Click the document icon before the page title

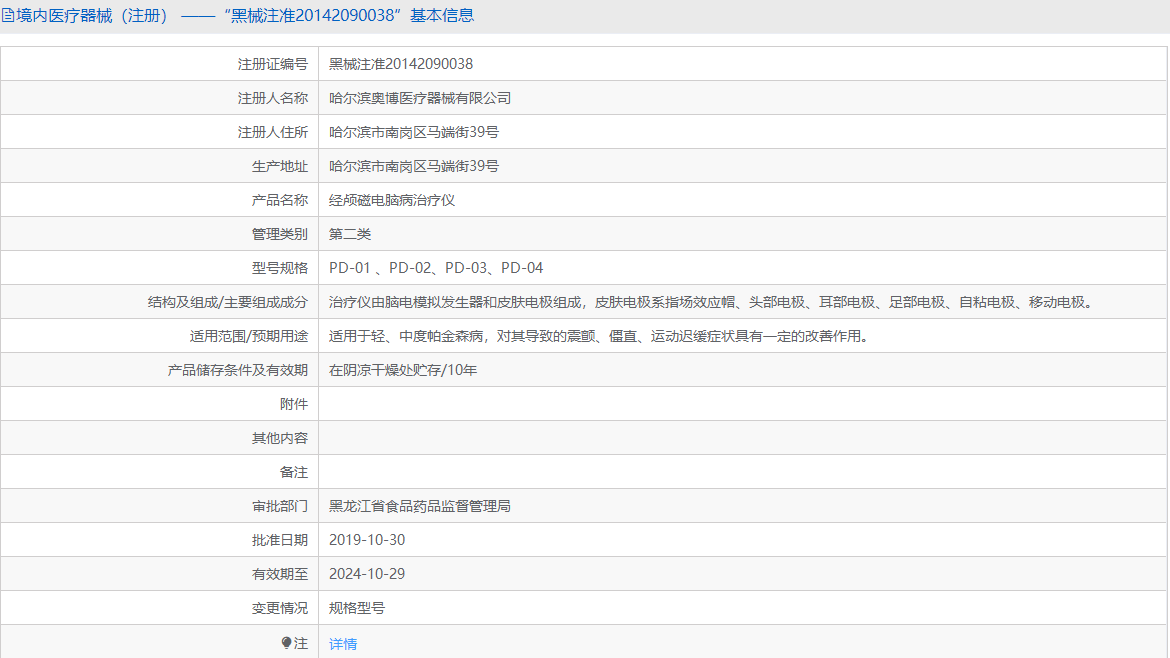tap(7, 15)
